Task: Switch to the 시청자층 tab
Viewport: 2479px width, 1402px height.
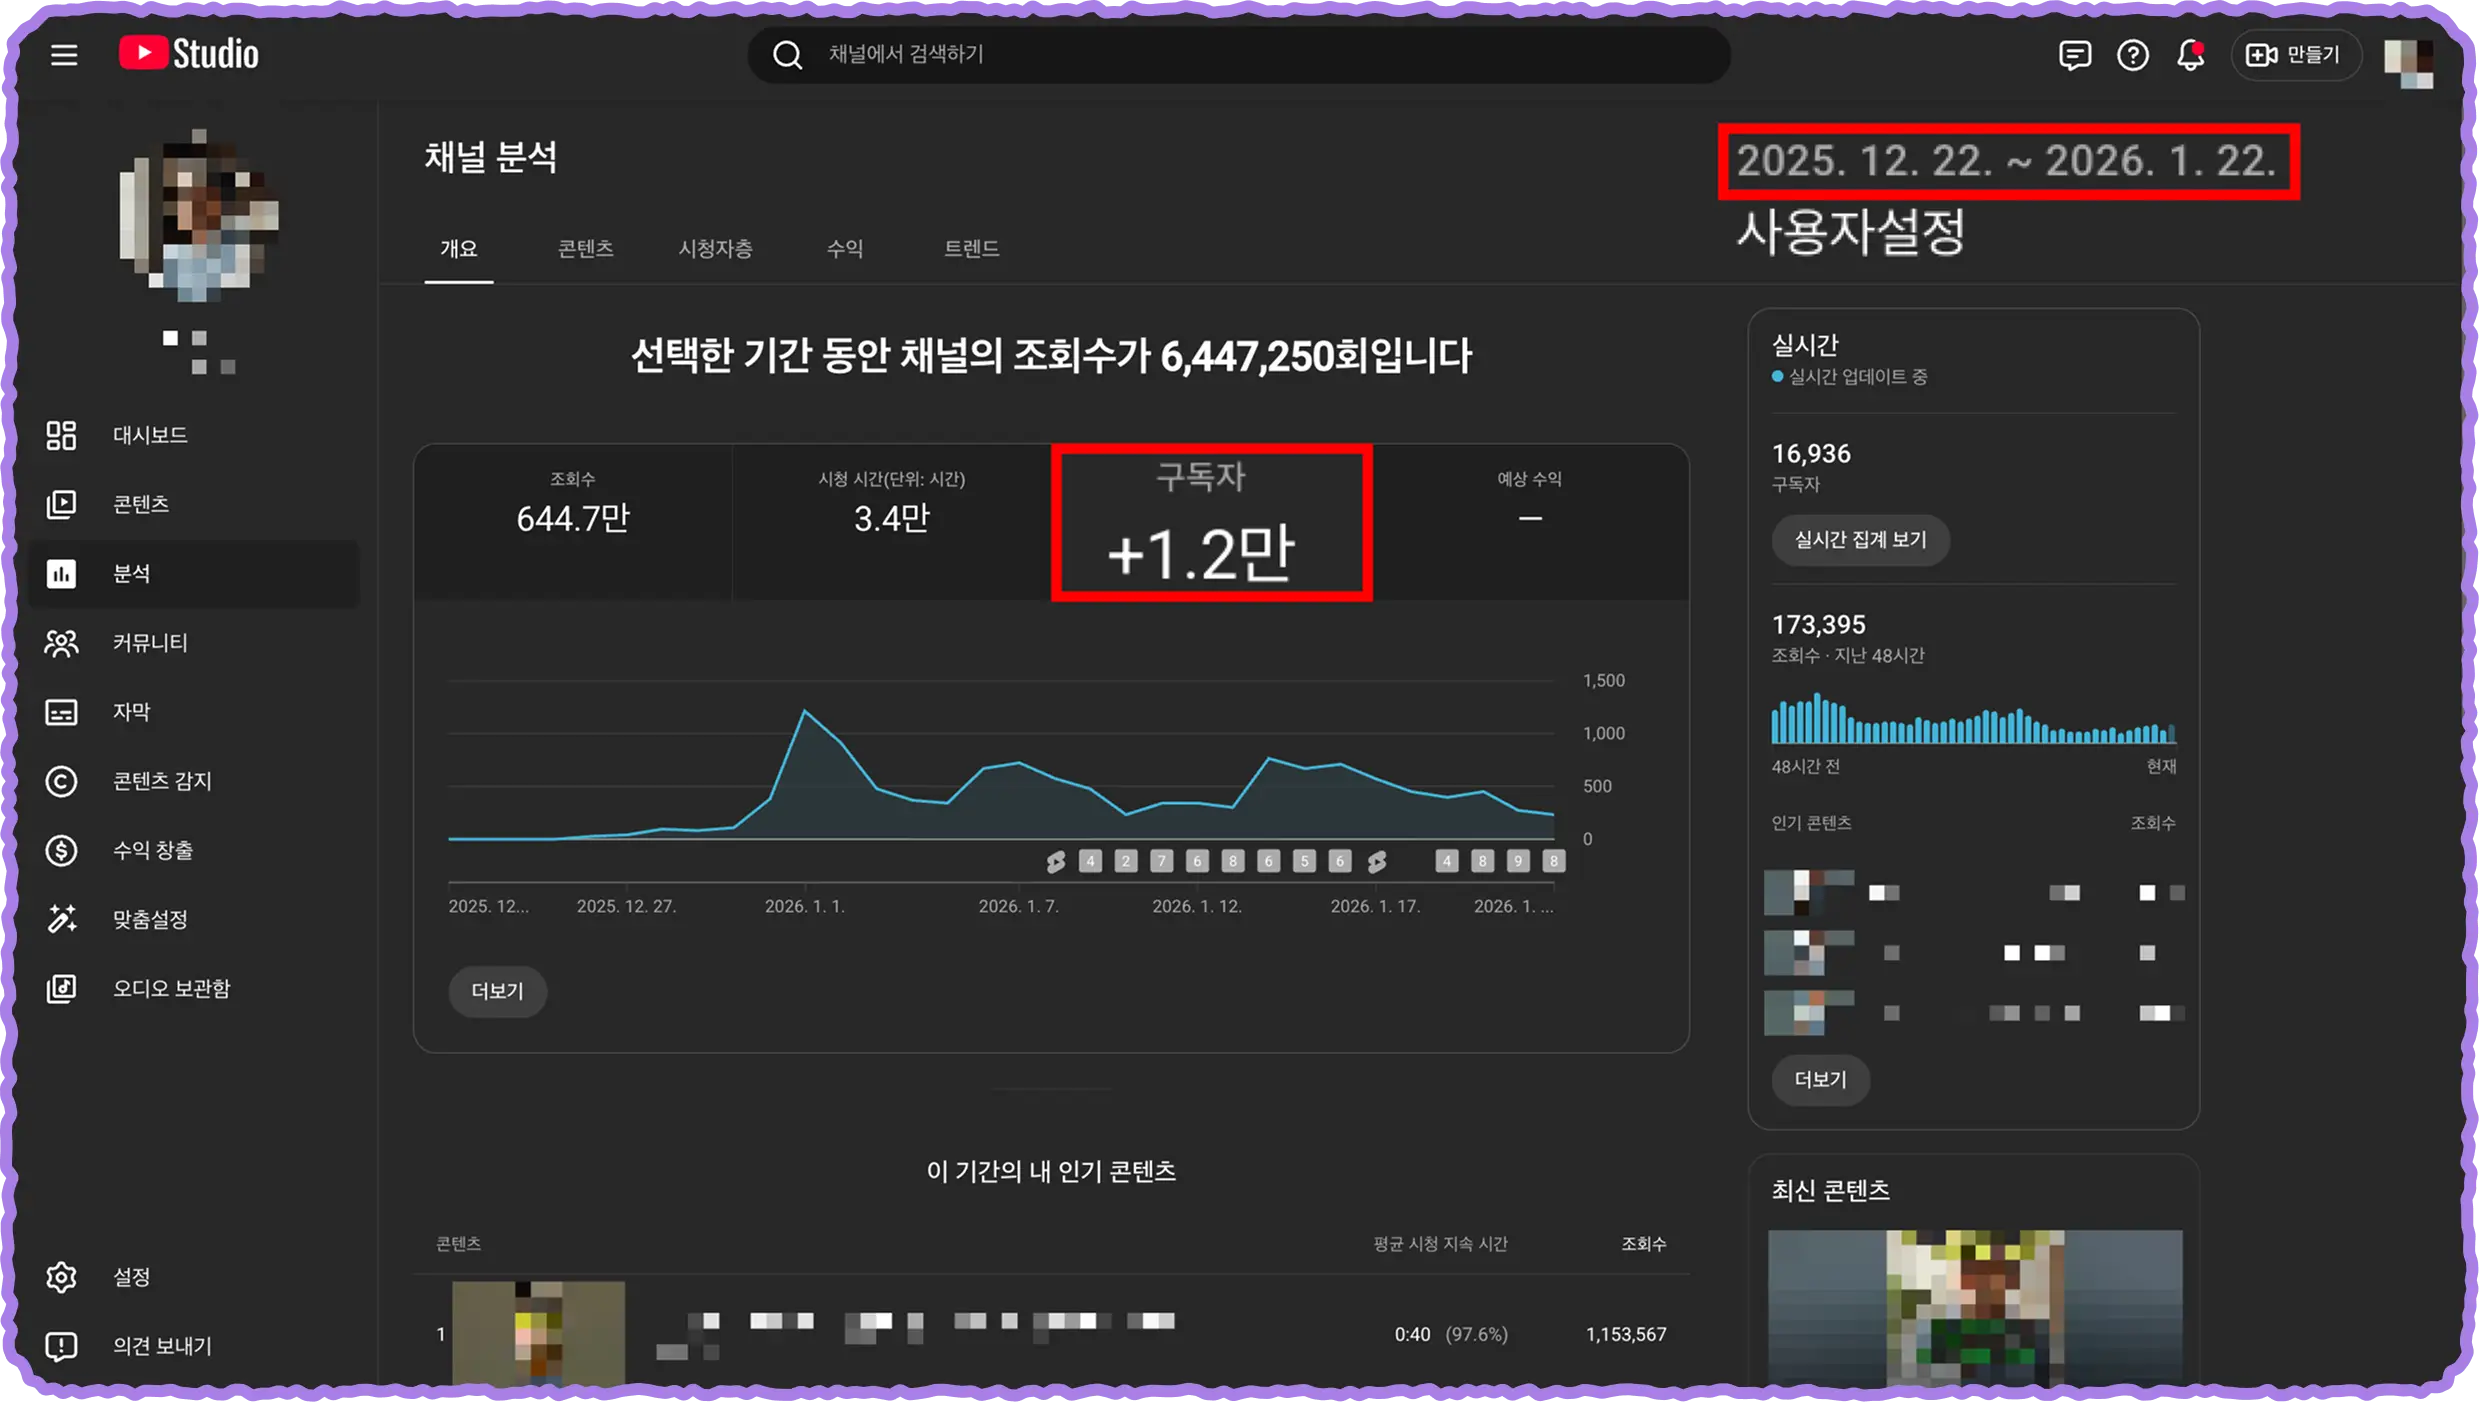Action: click(x=716, y=248)
